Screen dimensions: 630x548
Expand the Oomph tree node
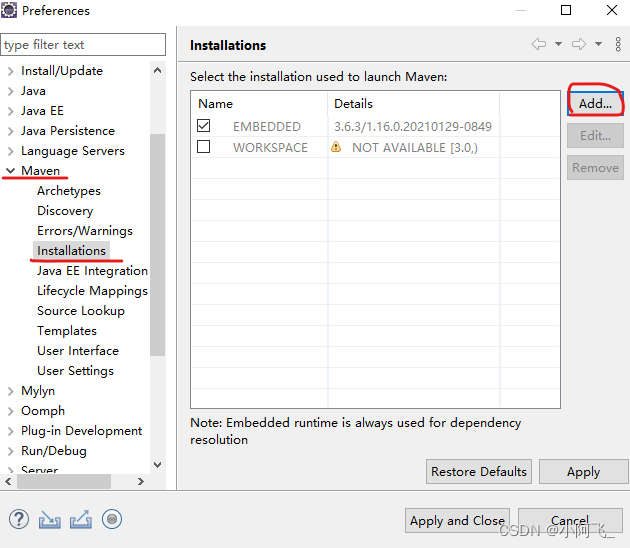click(x=10, y=411)
